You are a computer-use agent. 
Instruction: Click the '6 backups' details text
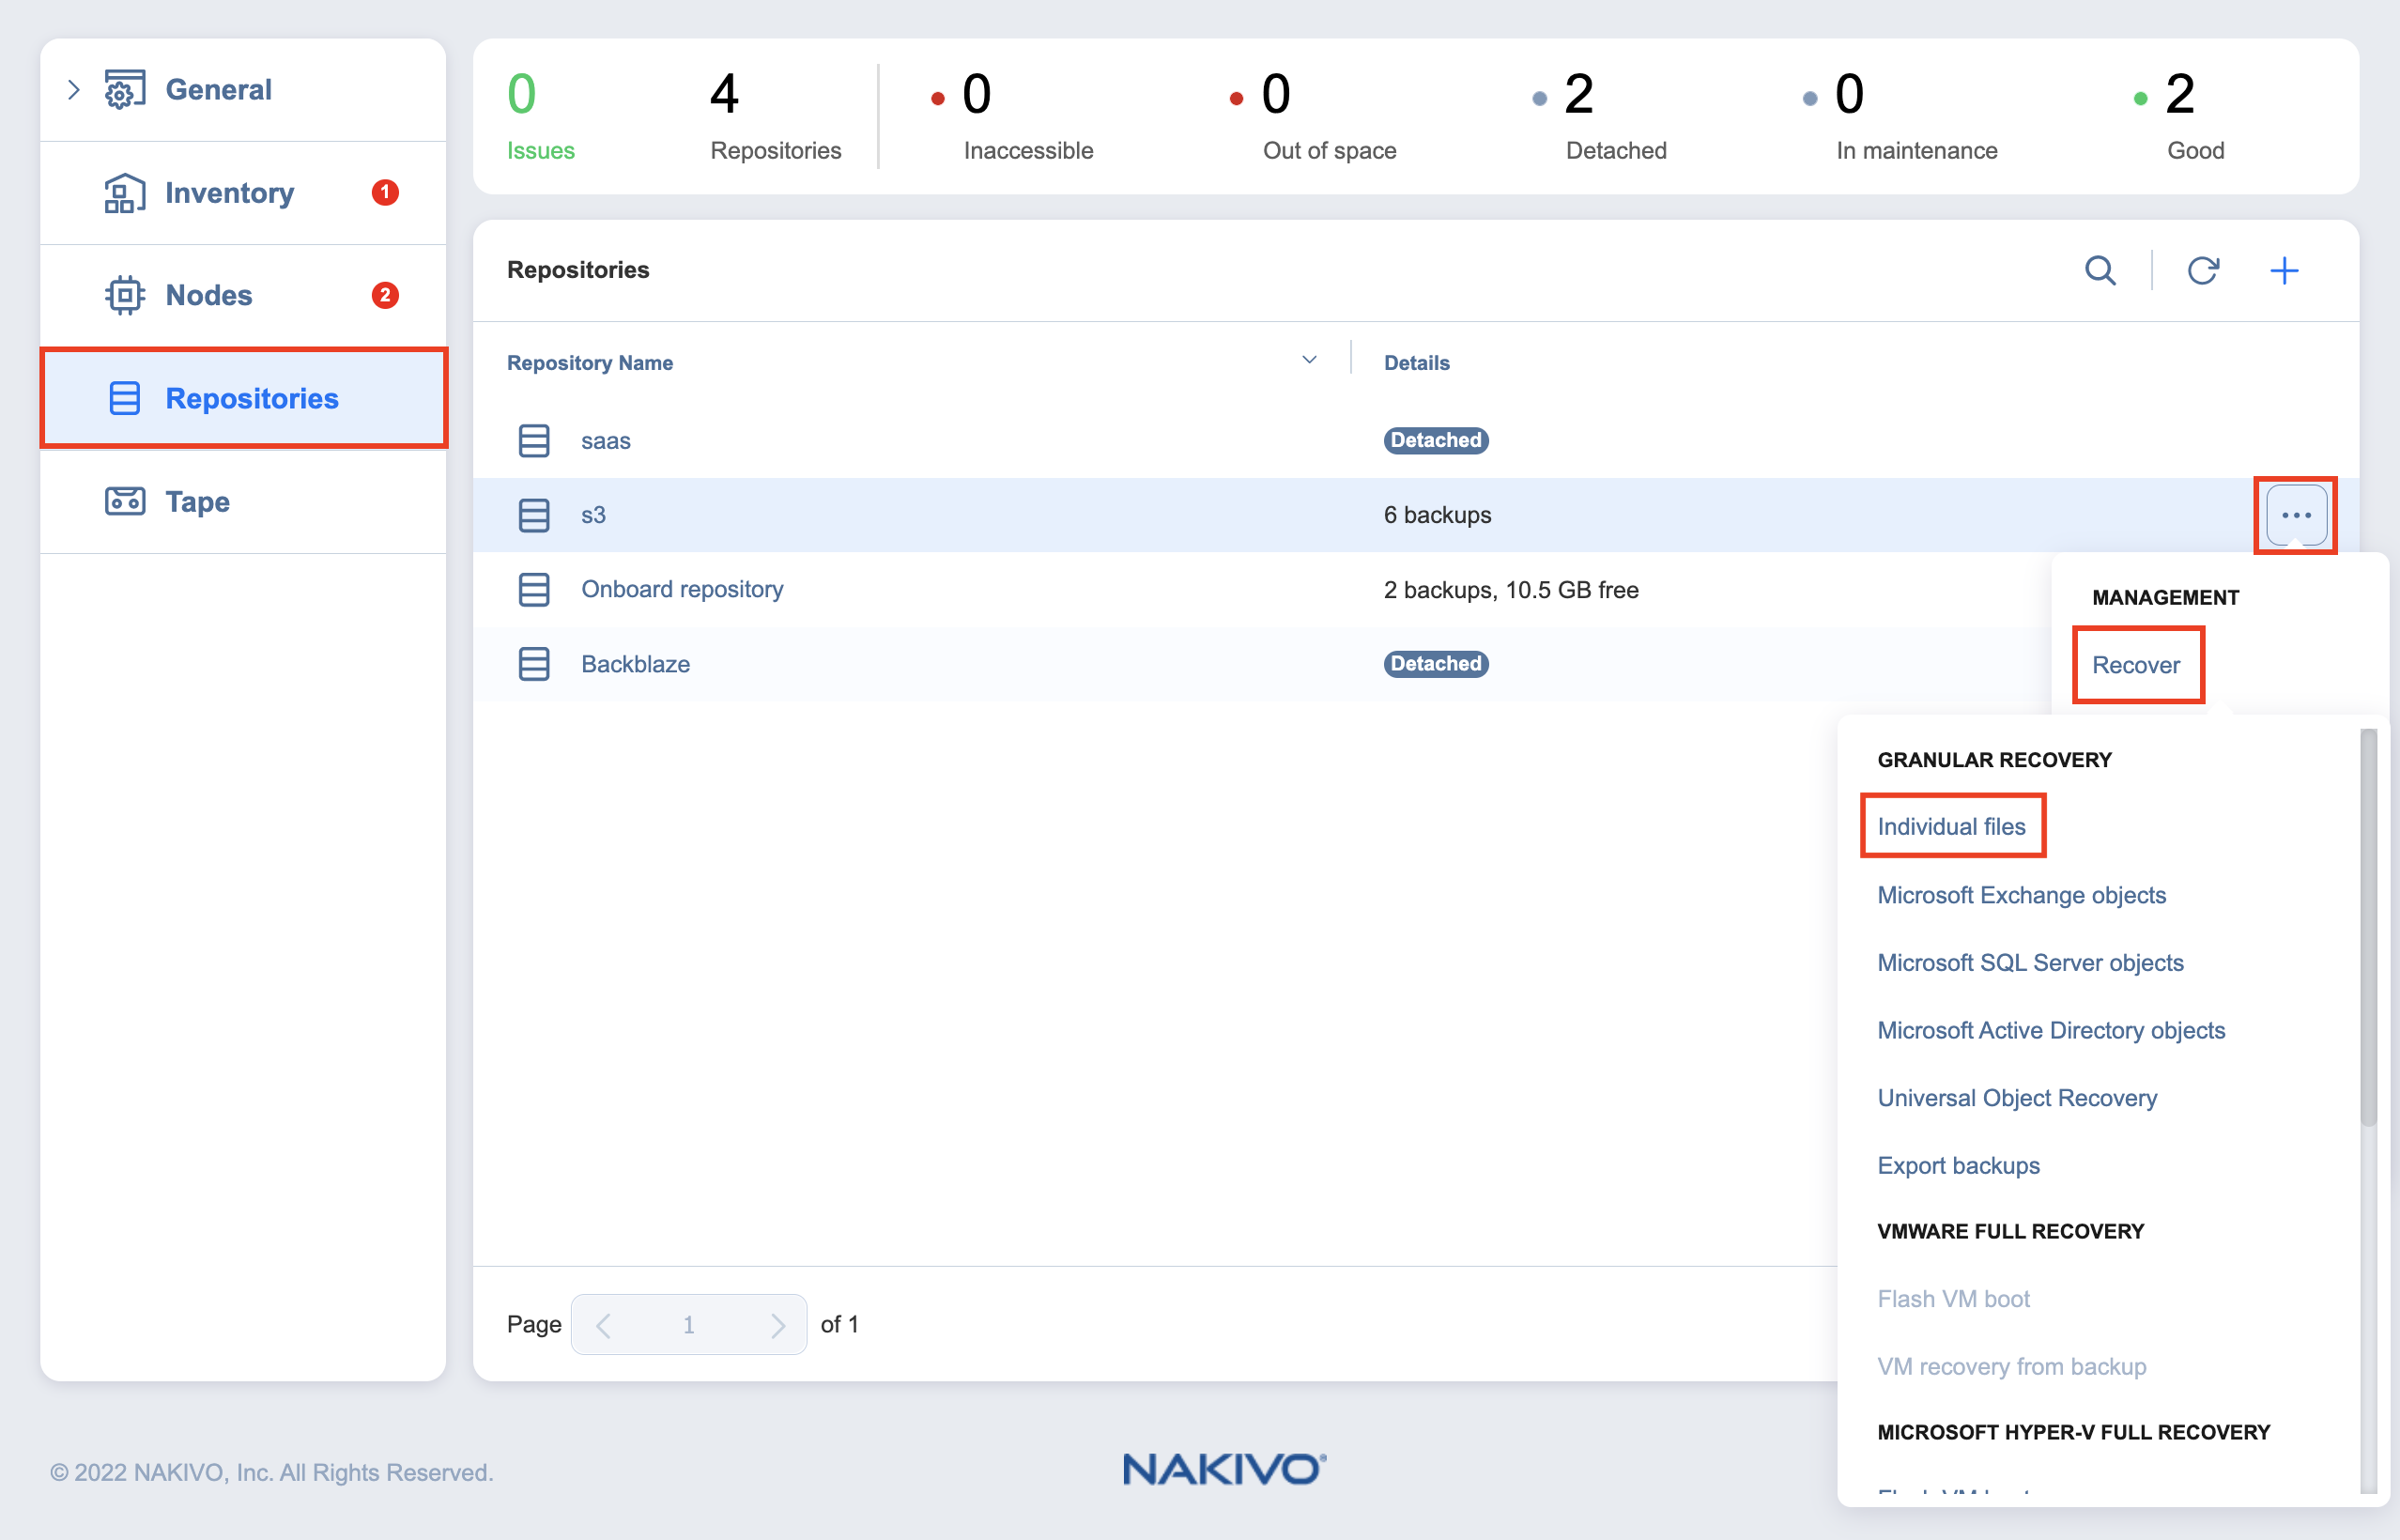click(1437, 515)
